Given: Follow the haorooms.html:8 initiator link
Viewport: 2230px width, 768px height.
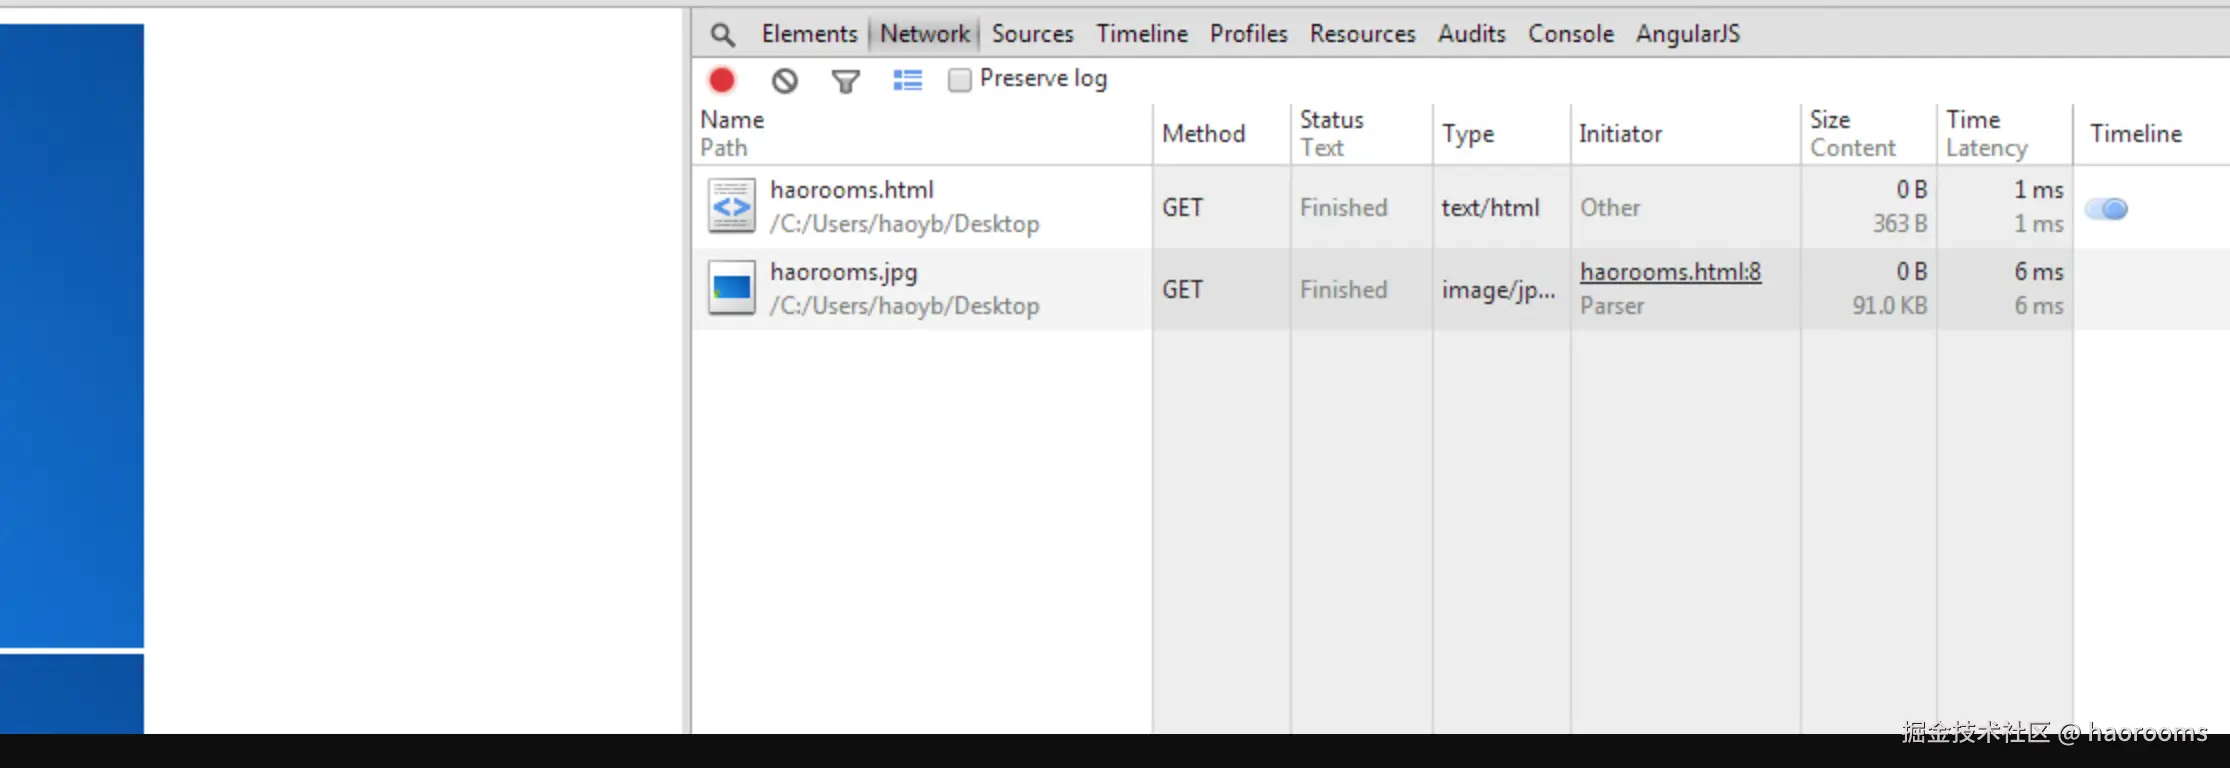Looking at the screenshot, I should coord(1670,272).
